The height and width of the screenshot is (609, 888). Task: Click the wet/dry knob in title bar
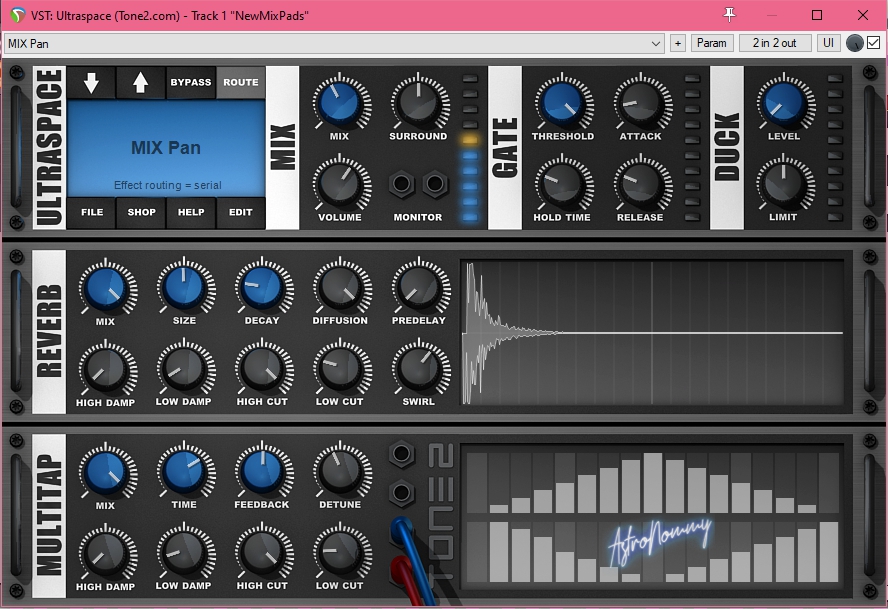tap(855, 44)
